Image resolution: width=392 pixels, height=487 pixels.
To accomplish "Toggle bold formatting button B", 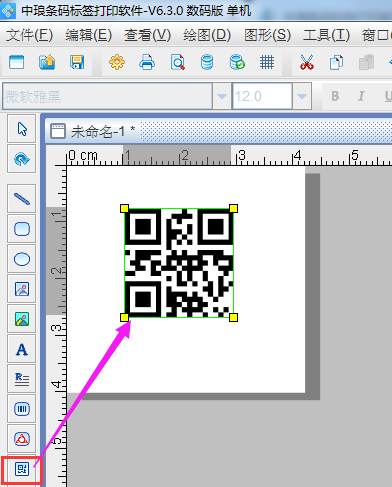I will point(335,96).
